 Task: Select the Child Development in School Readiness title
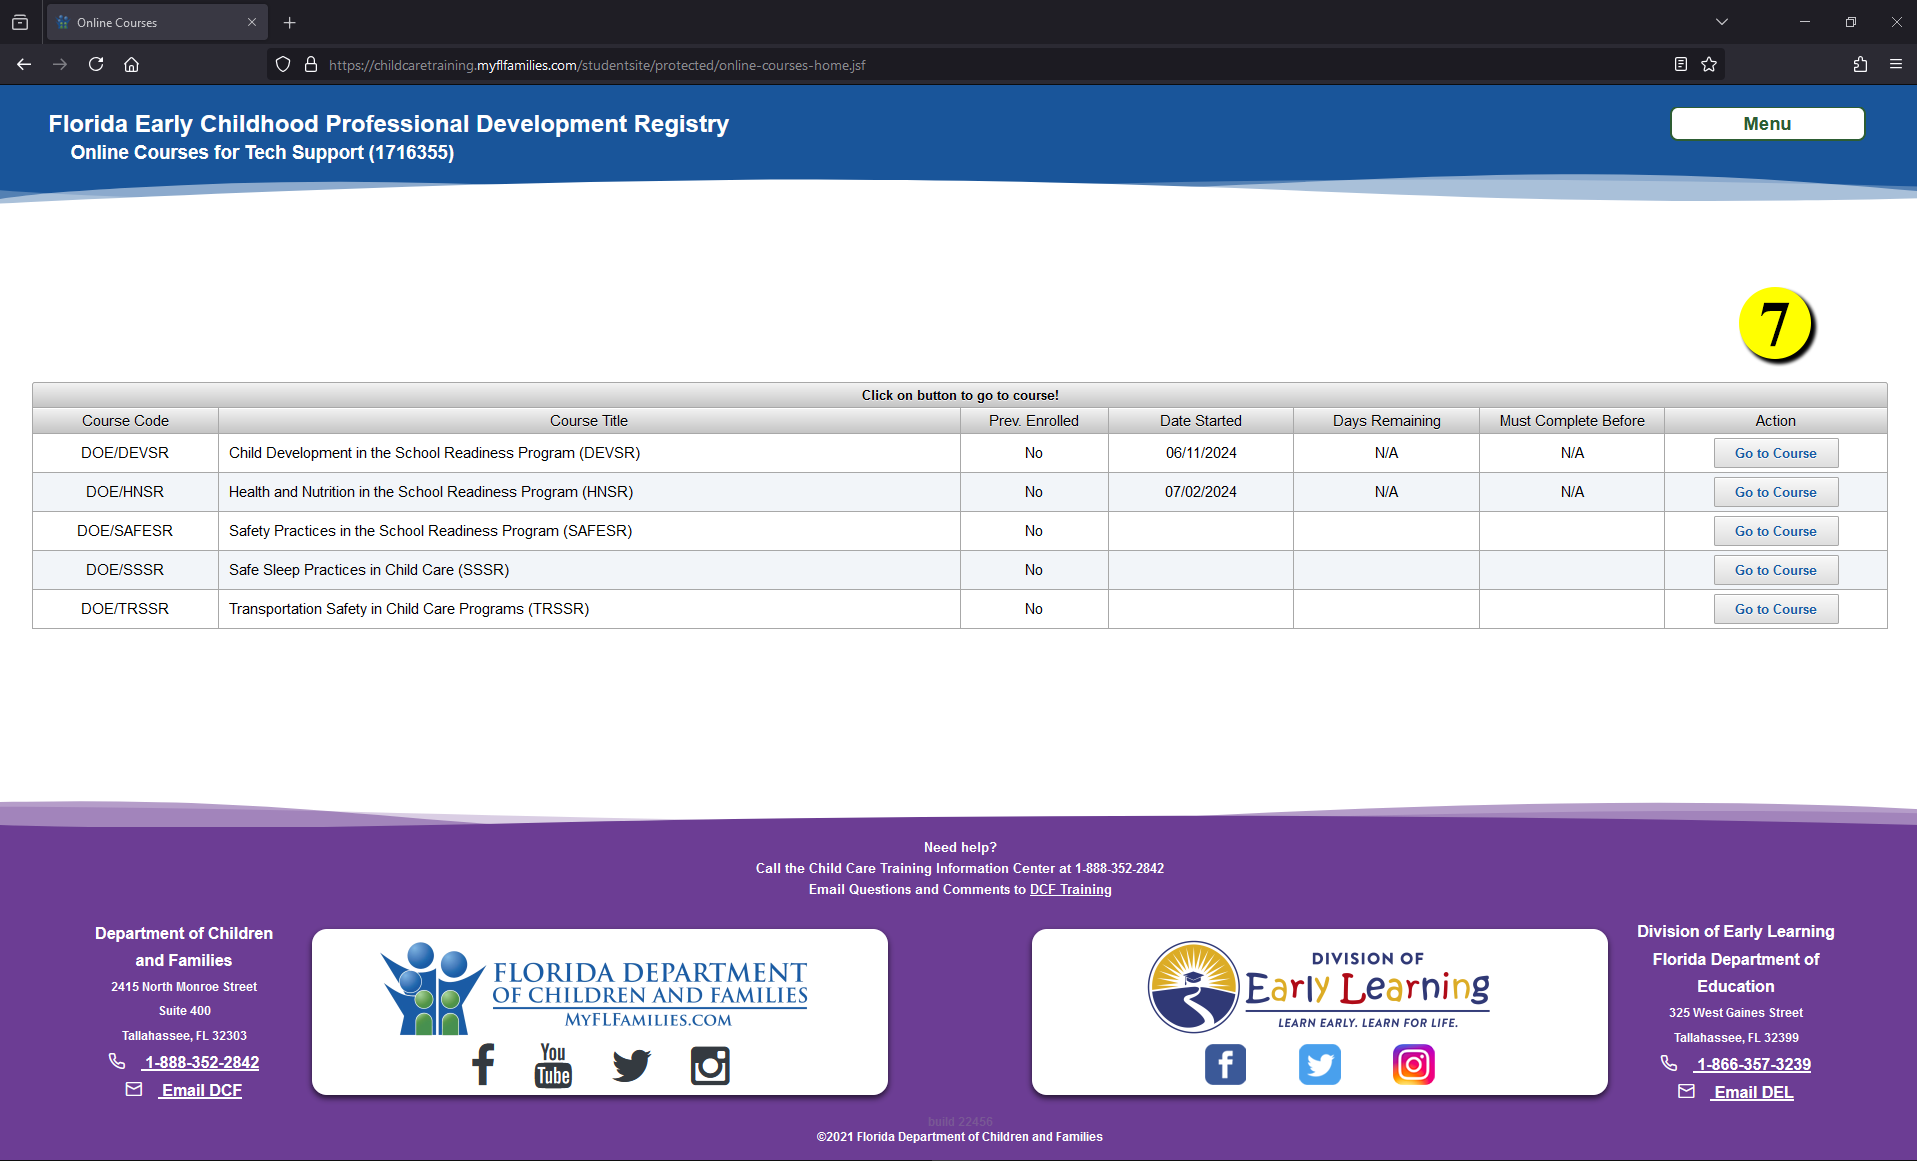pyautogui.click(x=434, y=453)
